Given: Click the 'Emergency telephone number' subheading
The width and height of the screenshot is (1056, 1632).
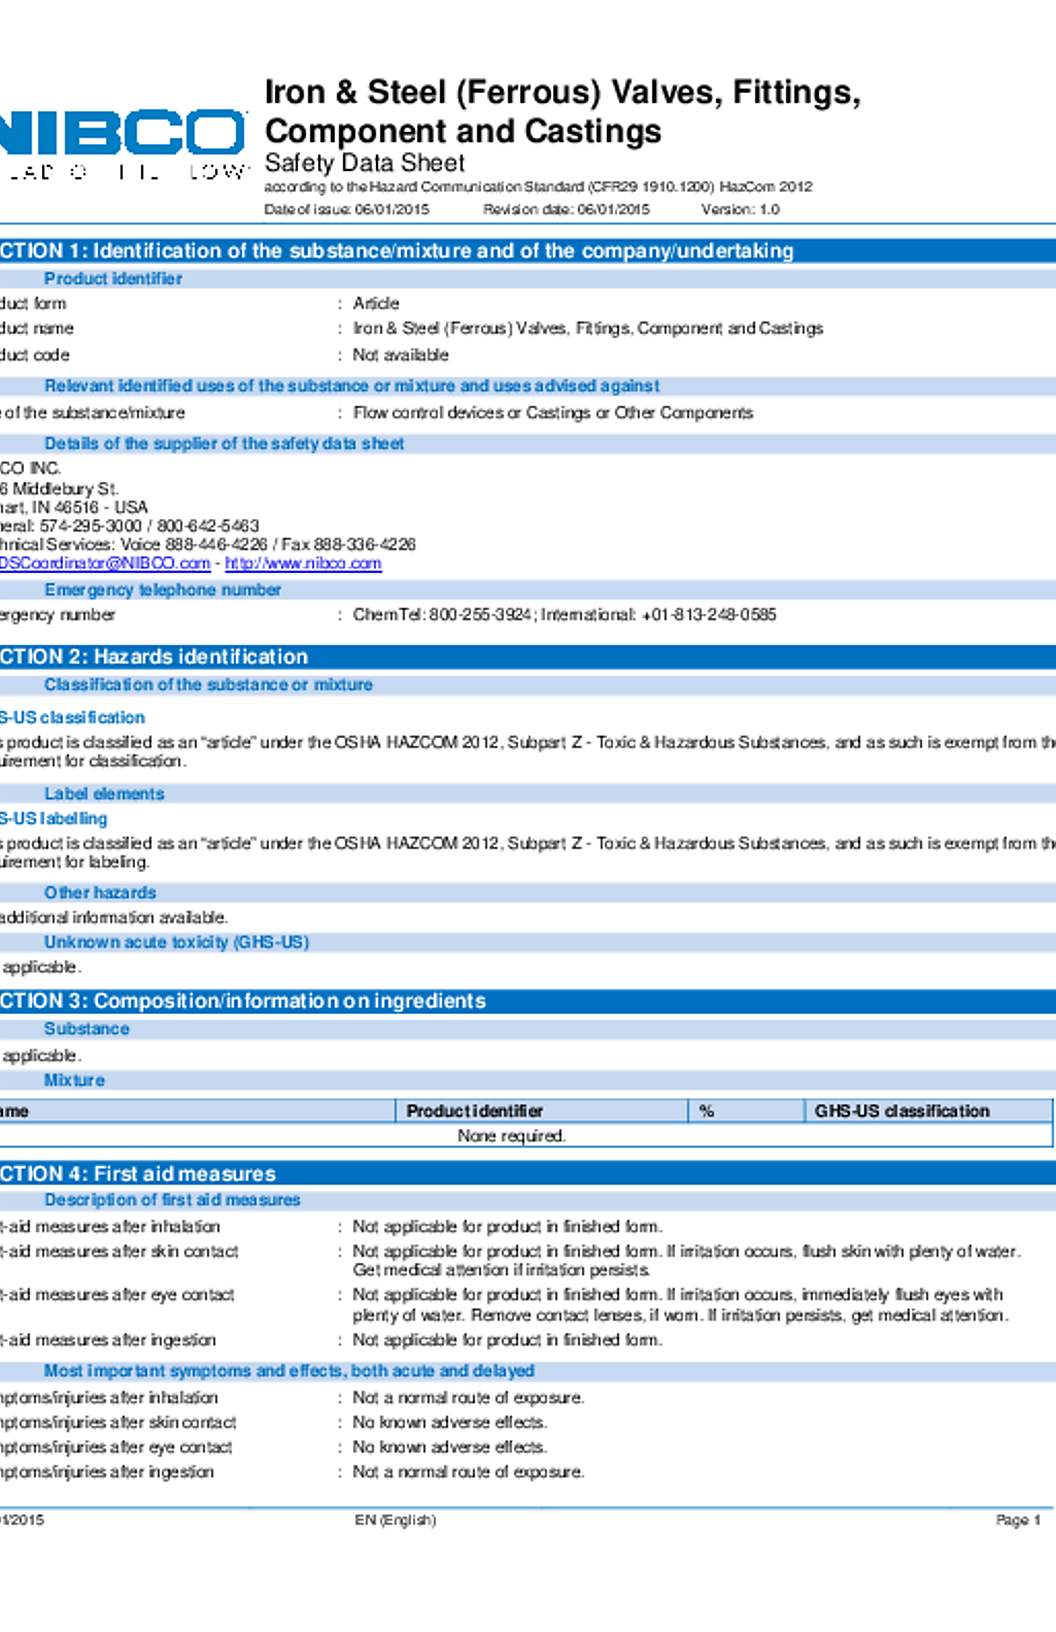Looking at the screenshot, I should [163, 590].
